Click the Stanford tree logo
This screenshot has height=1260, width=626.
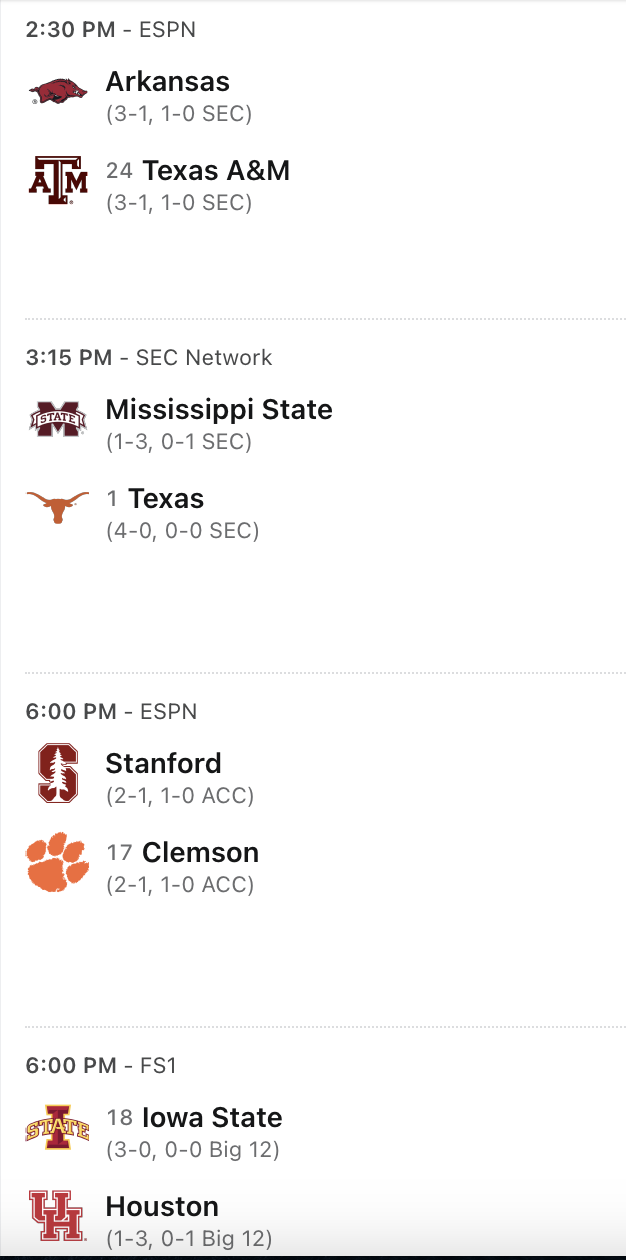coord(57,774)
